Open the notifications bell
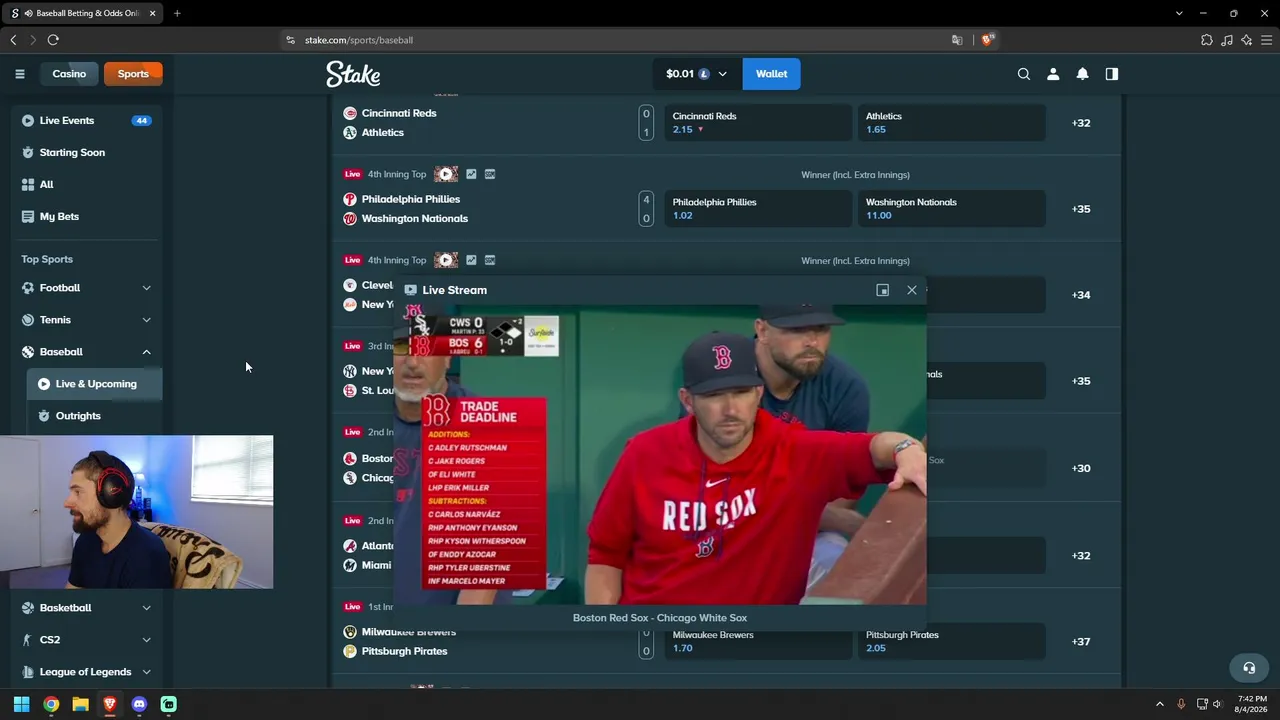This screenshot has width=1280, height=720. [x=1082, y=74]
